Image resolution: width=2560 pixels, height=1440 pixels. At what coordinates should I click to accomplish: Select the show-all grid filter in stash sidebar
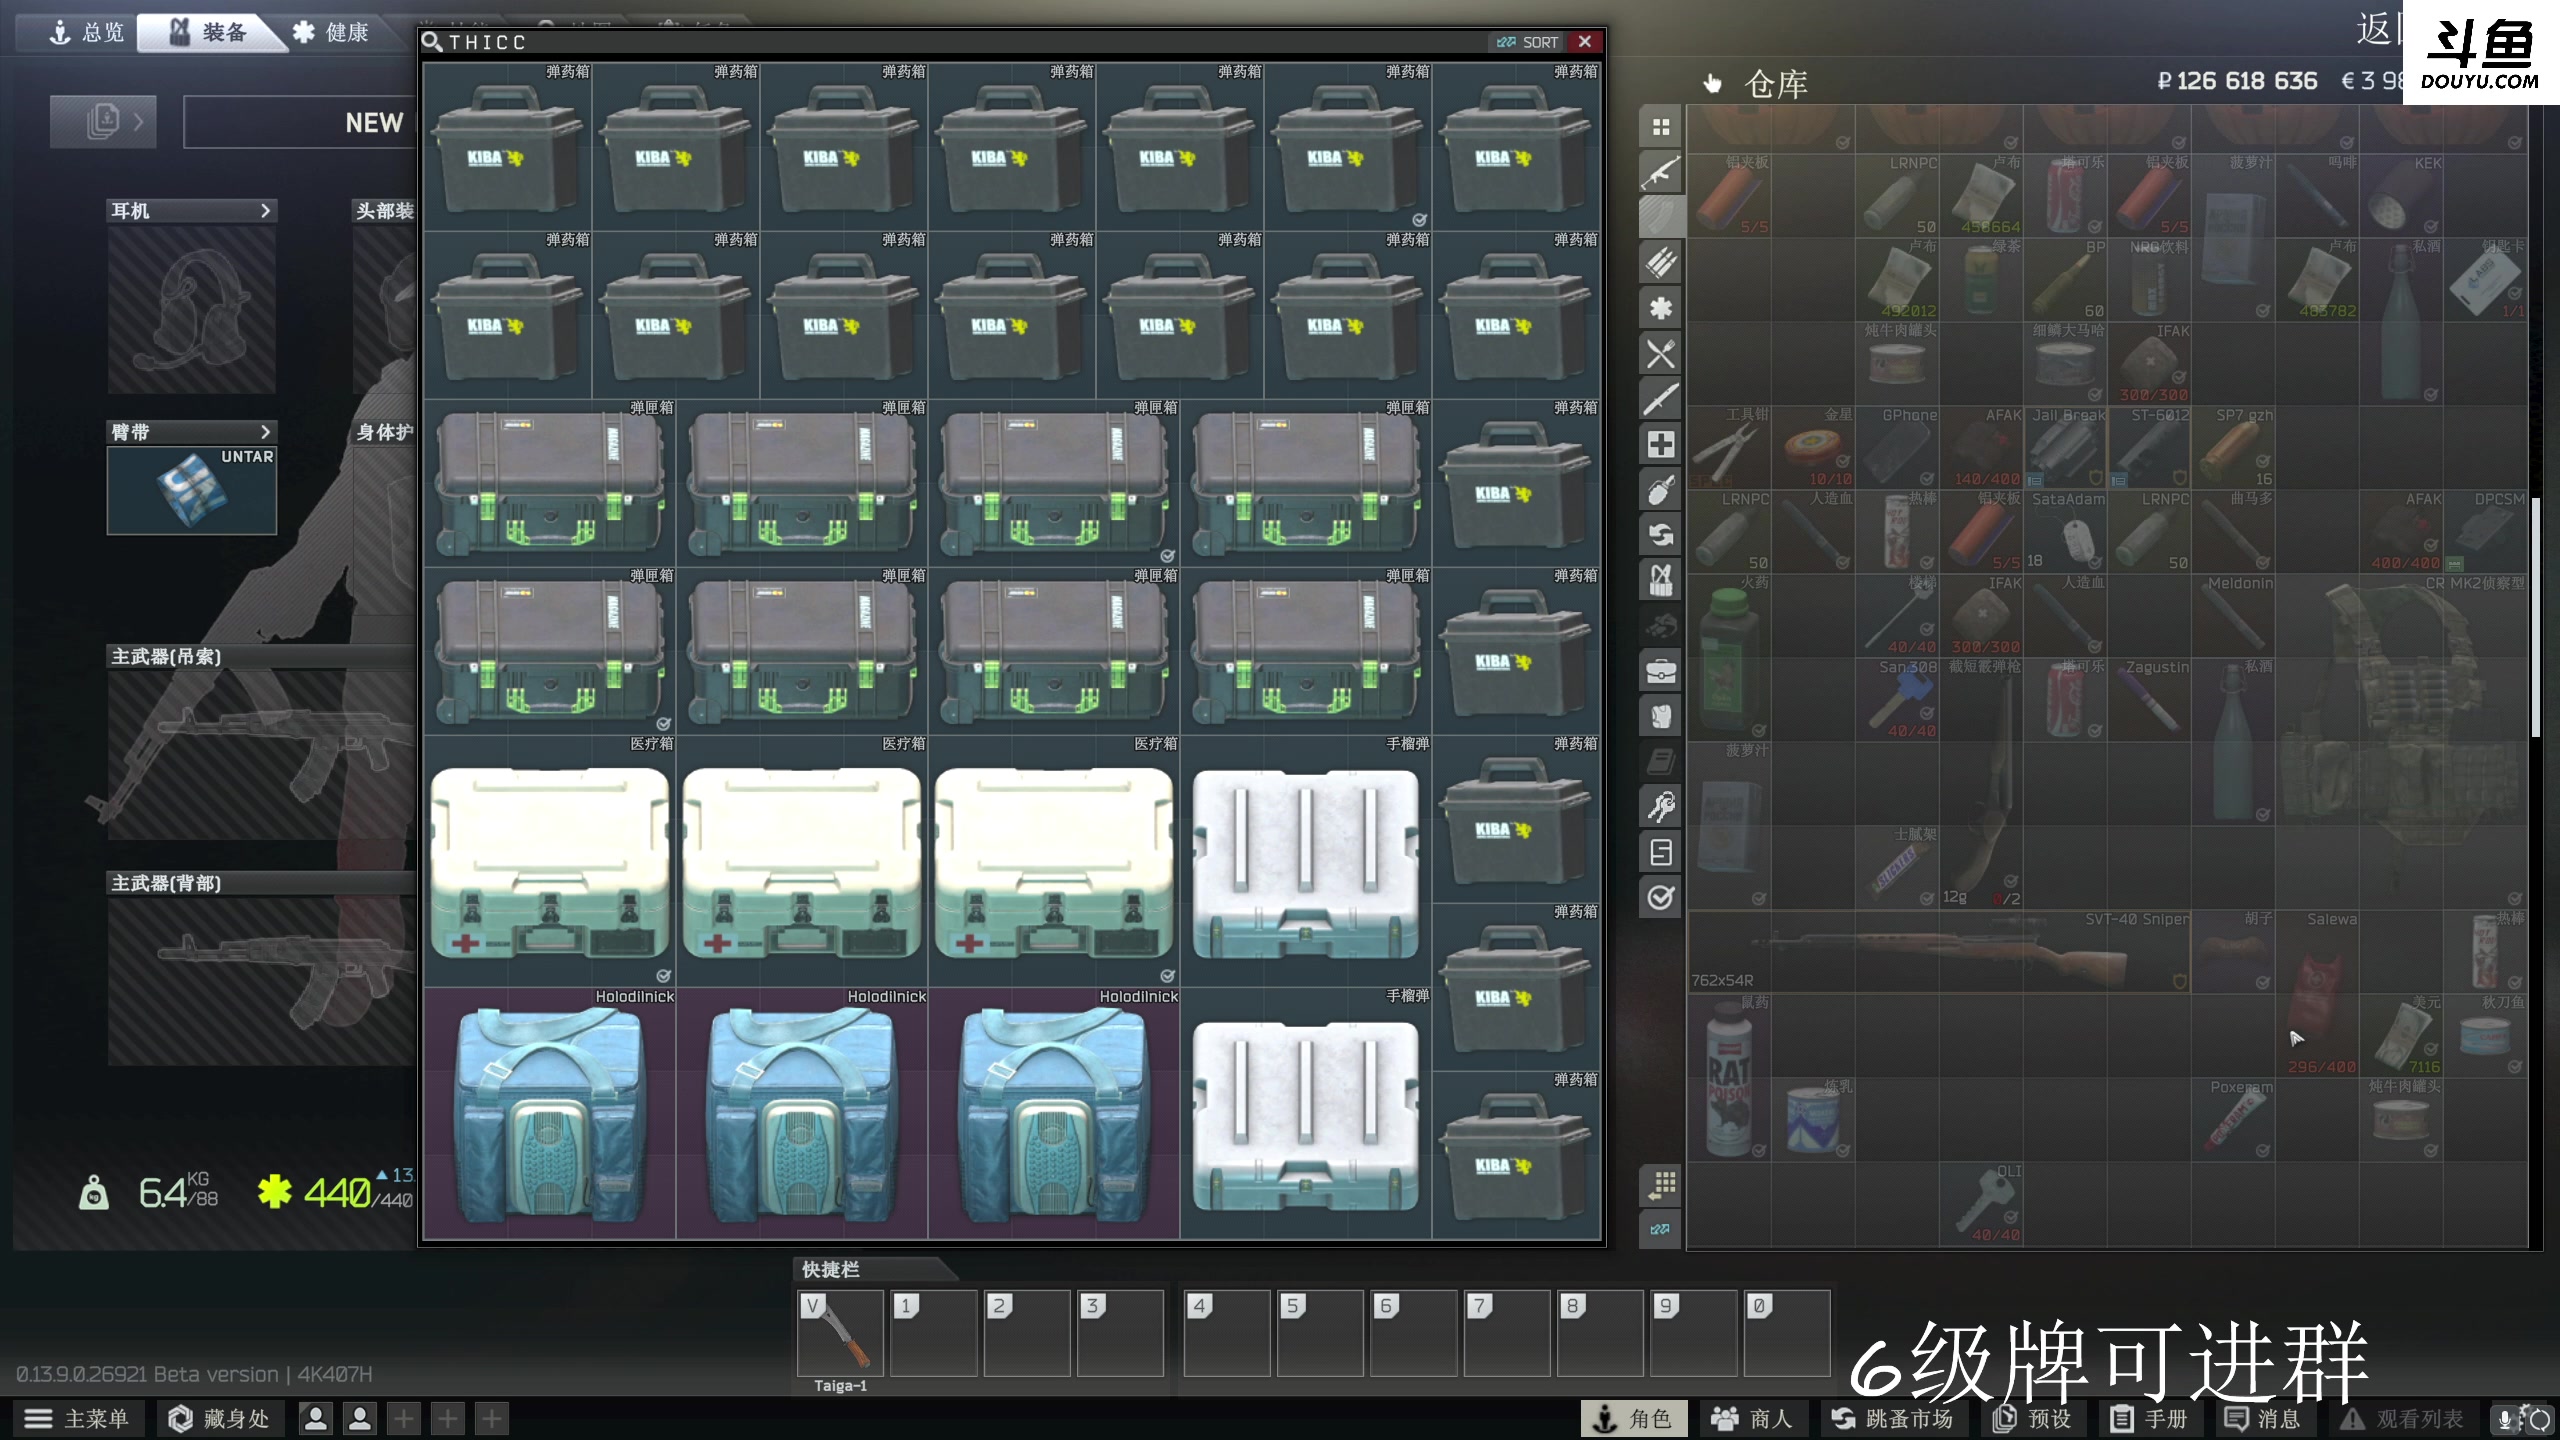click(x=1661, y=127)
